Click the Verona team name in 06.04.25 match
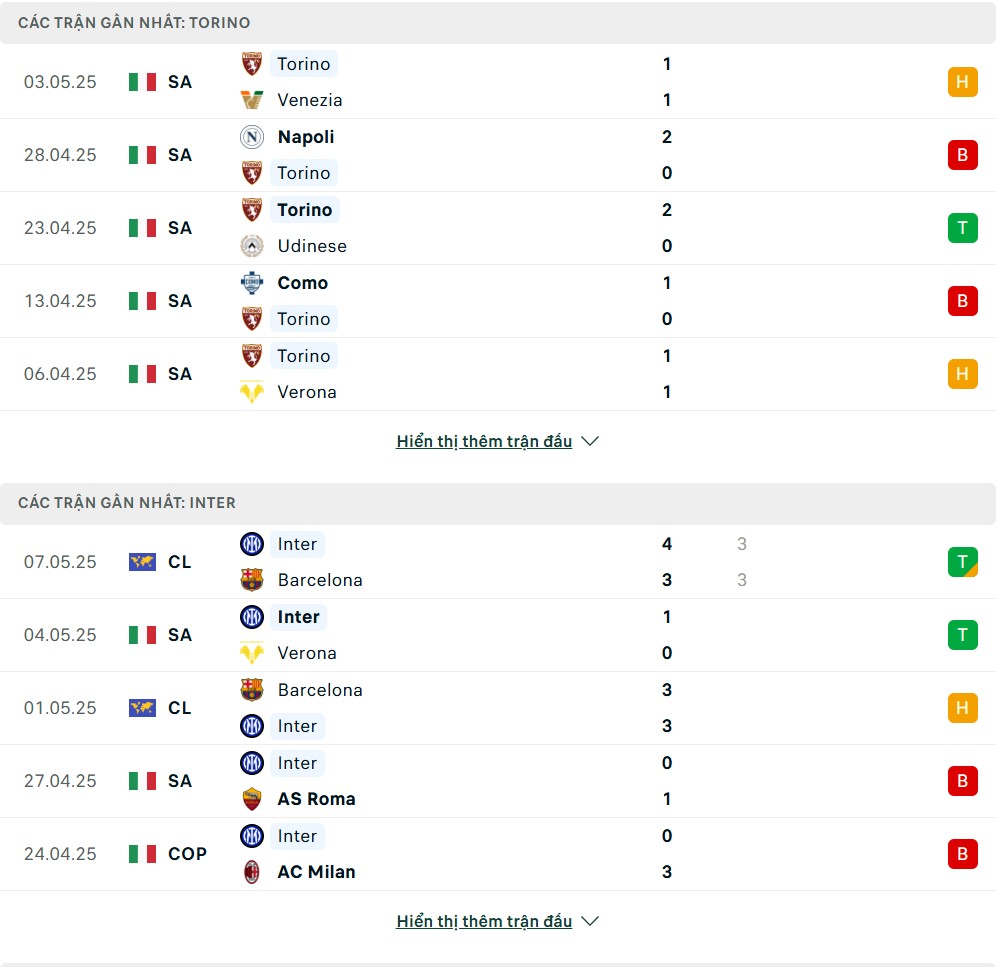 [x=307, y=392]
